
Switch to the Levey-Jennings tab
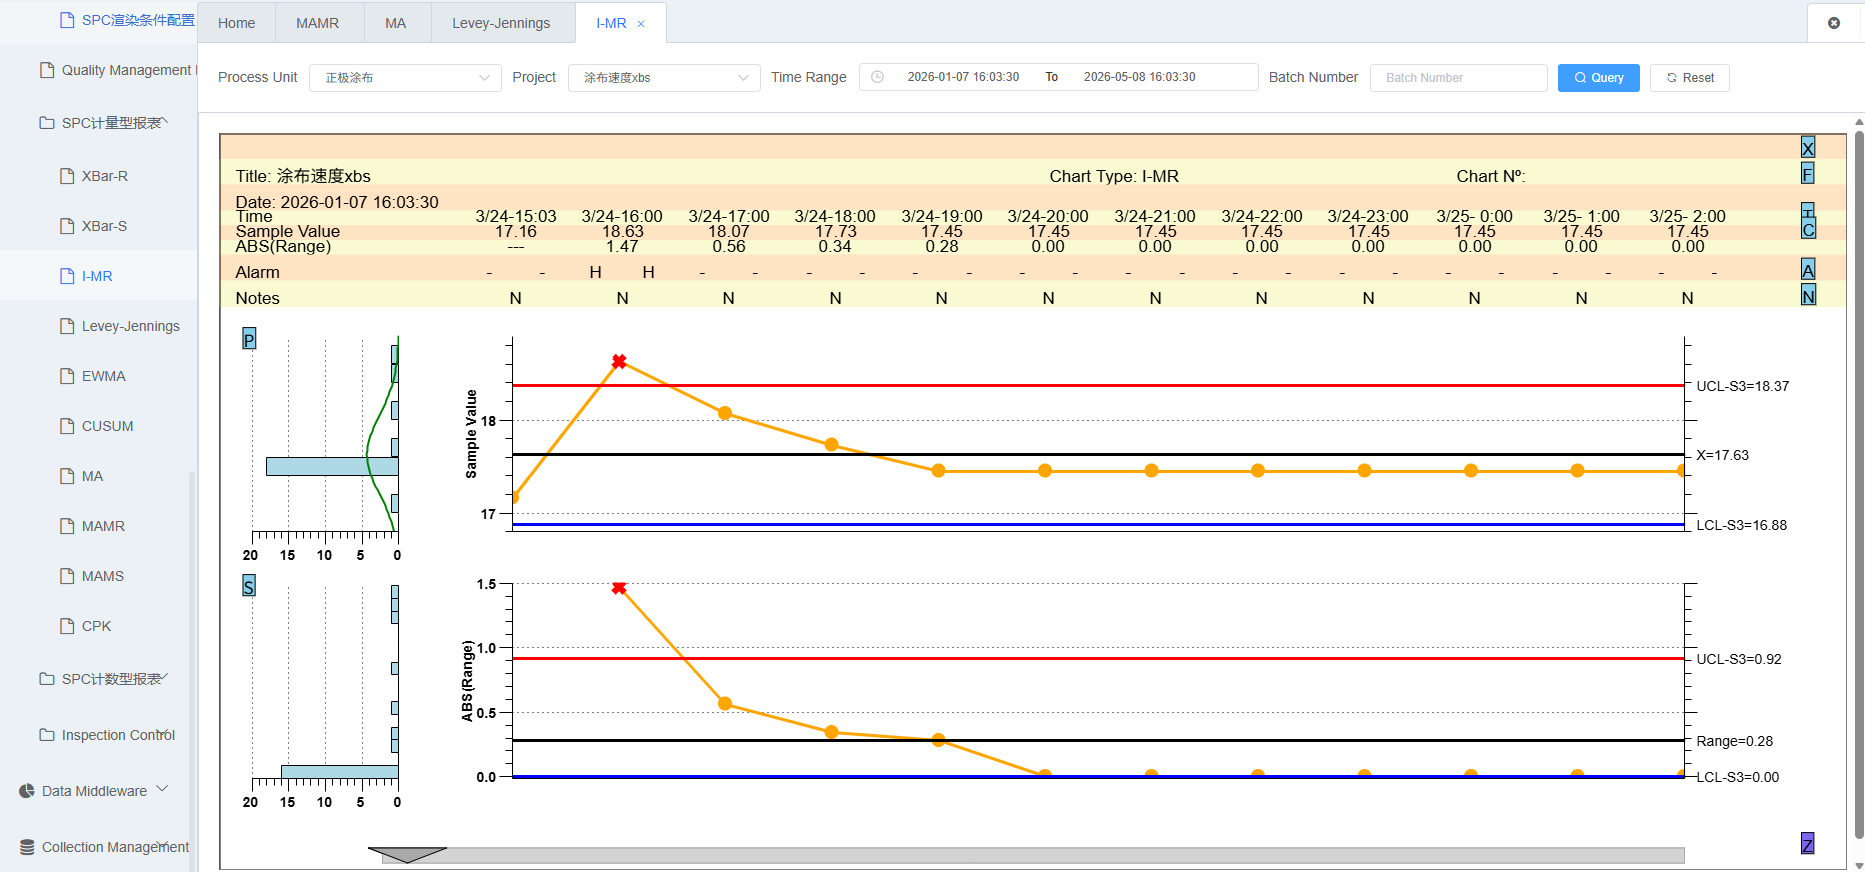(501, 23)
